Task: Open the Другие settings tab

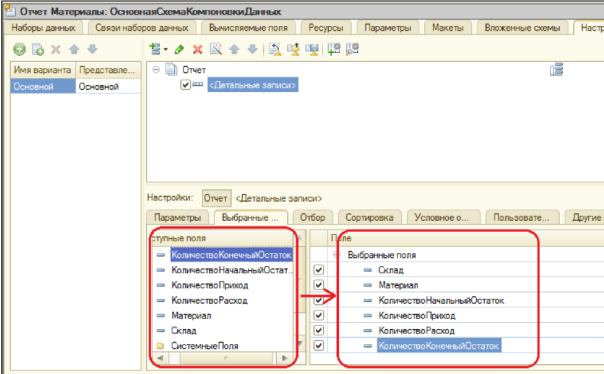Action: click(586, 218)
